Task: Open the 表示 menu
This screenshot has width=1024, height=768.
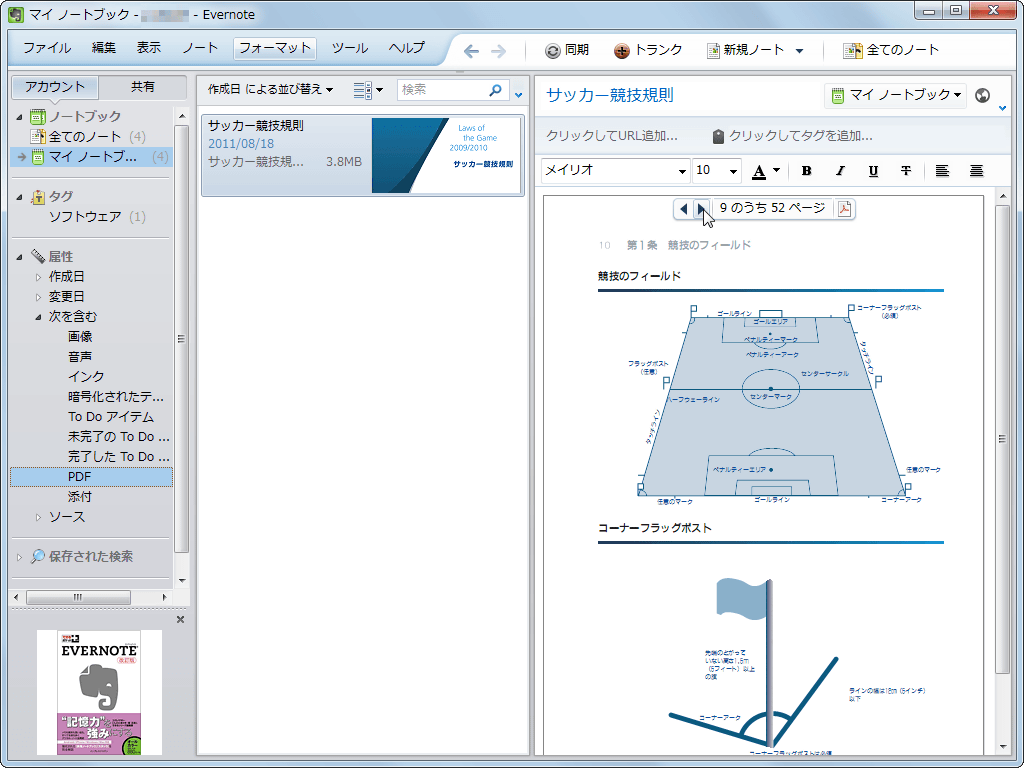Action: click(x=148, y=48)
